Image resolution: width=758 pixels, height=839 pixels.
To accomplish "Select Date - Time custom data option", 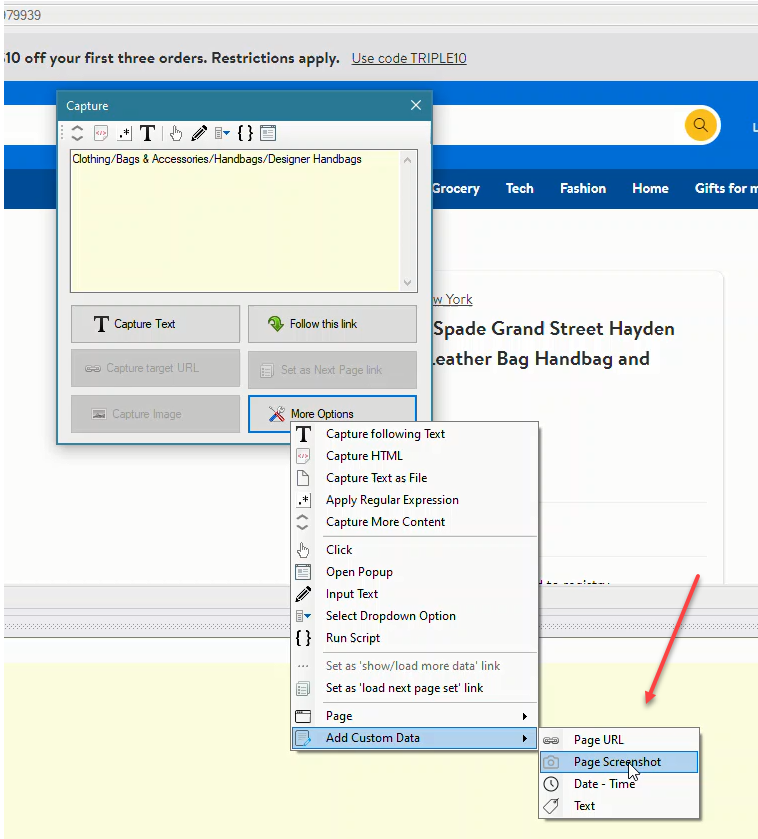I will pyautogui.click(x=604, y=784).
